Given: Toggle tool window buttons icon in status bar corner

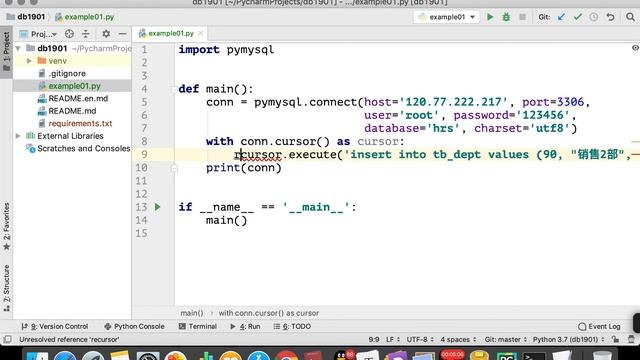Looking at the screenshot, I should (x=7, y=340).
